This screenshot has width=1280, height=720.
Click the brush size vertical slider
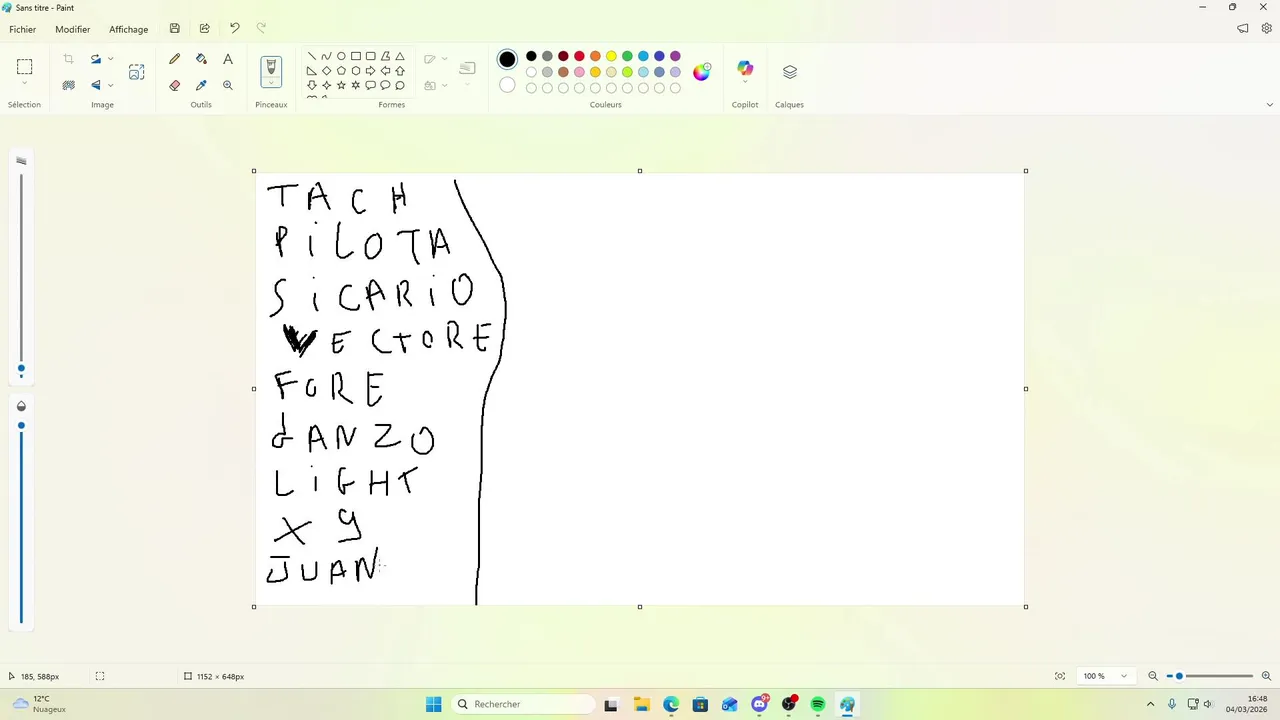[21, 274]
